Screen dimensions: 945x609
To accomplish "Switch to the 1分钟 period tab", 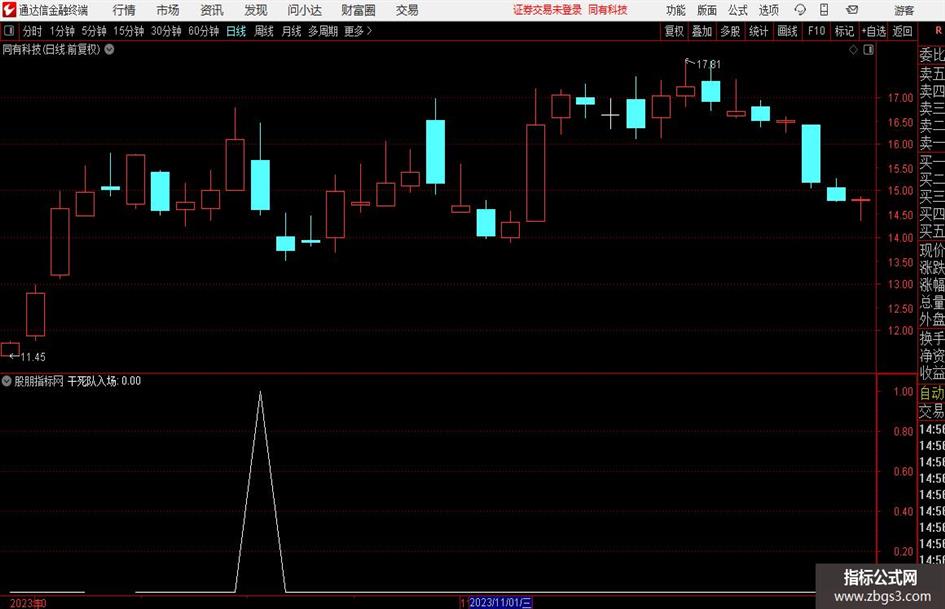I will coord(62,31).
